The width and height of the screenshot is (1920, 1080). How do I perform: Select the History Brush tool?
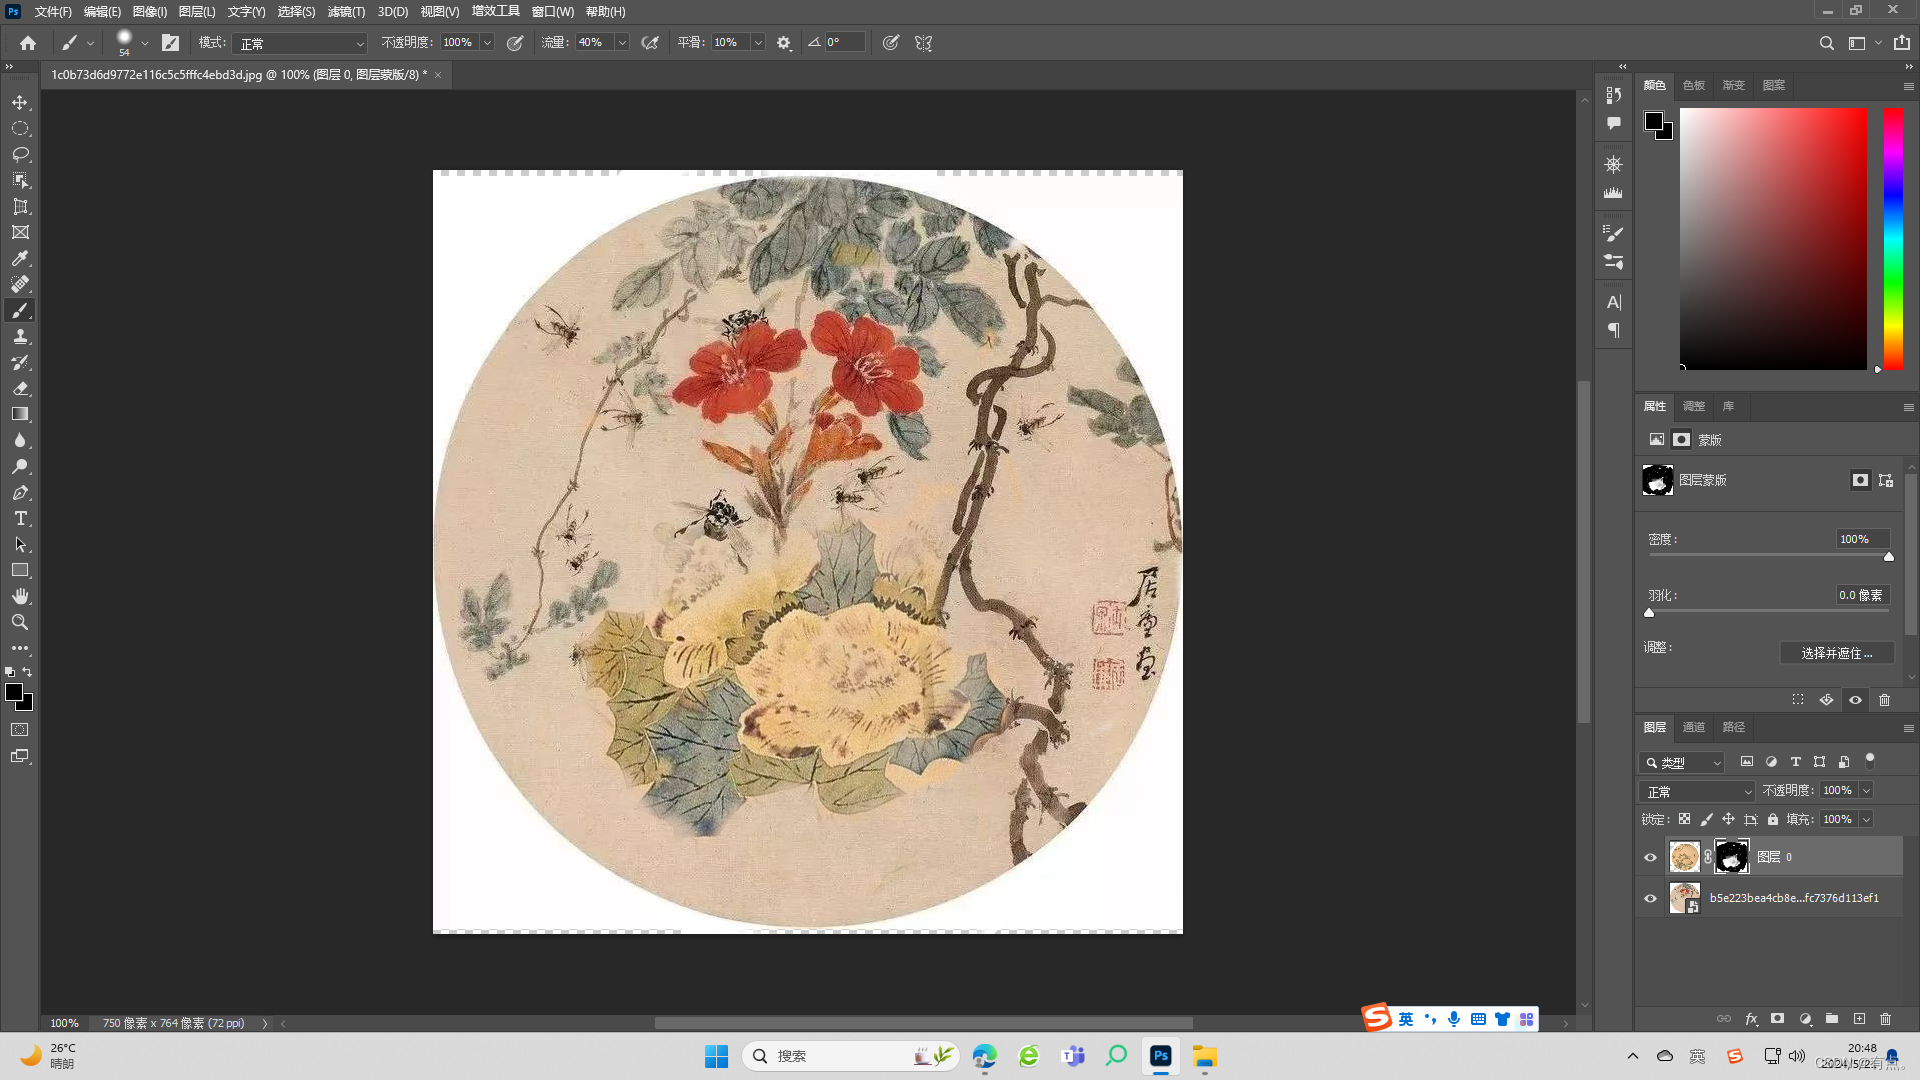20,362
